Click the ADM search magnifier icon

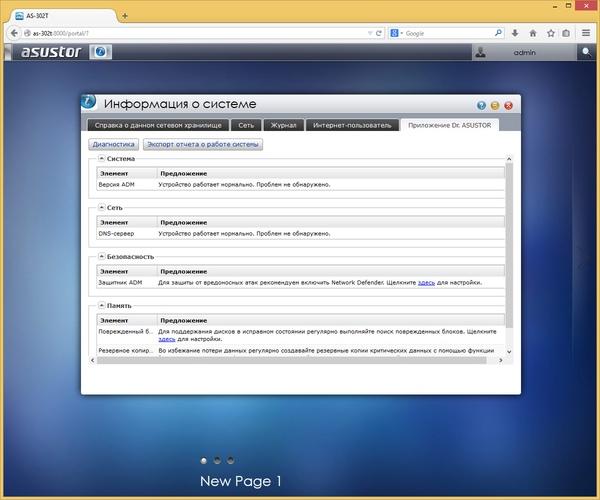(586, 52)
